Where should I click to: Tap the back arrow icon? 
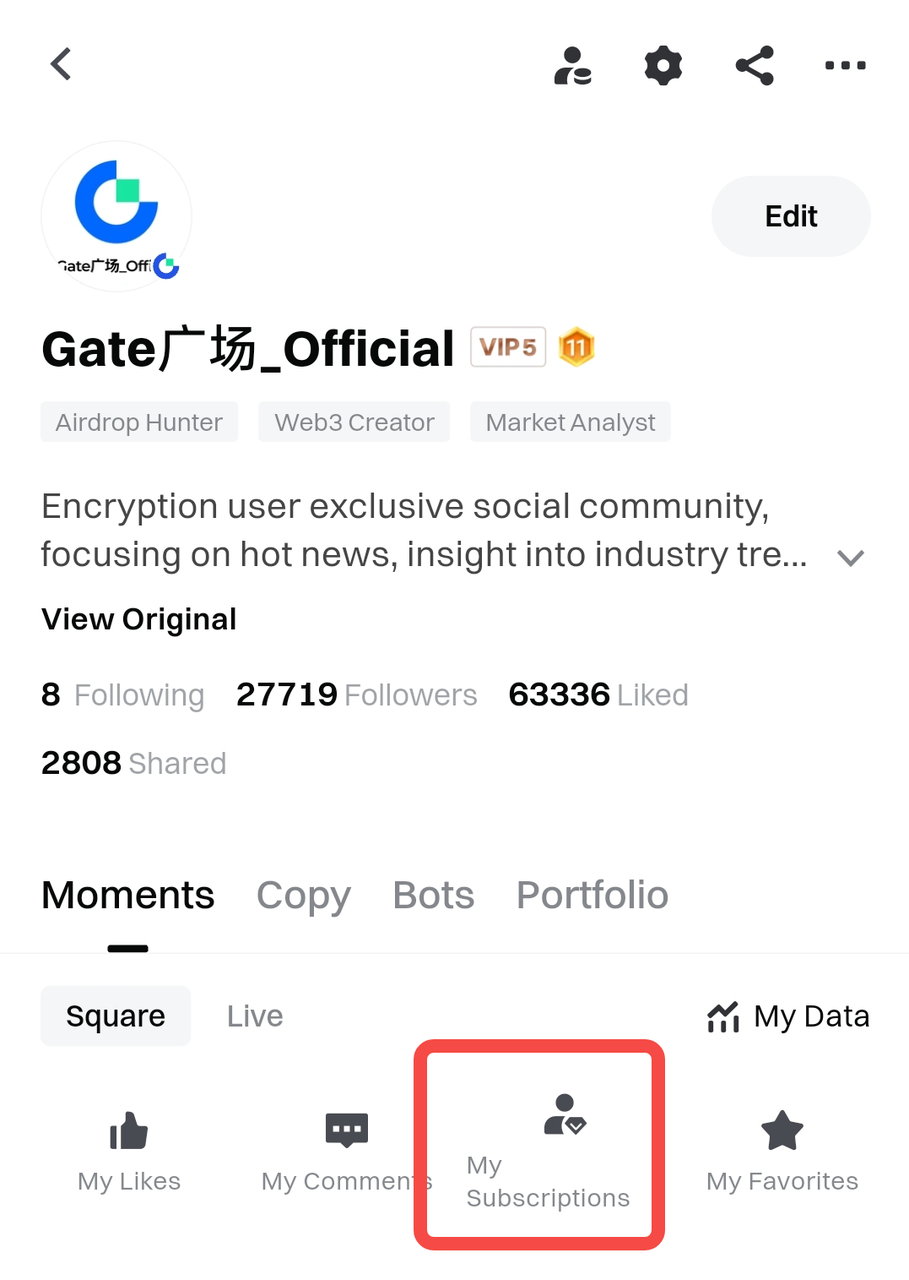[x=62, y=65]
